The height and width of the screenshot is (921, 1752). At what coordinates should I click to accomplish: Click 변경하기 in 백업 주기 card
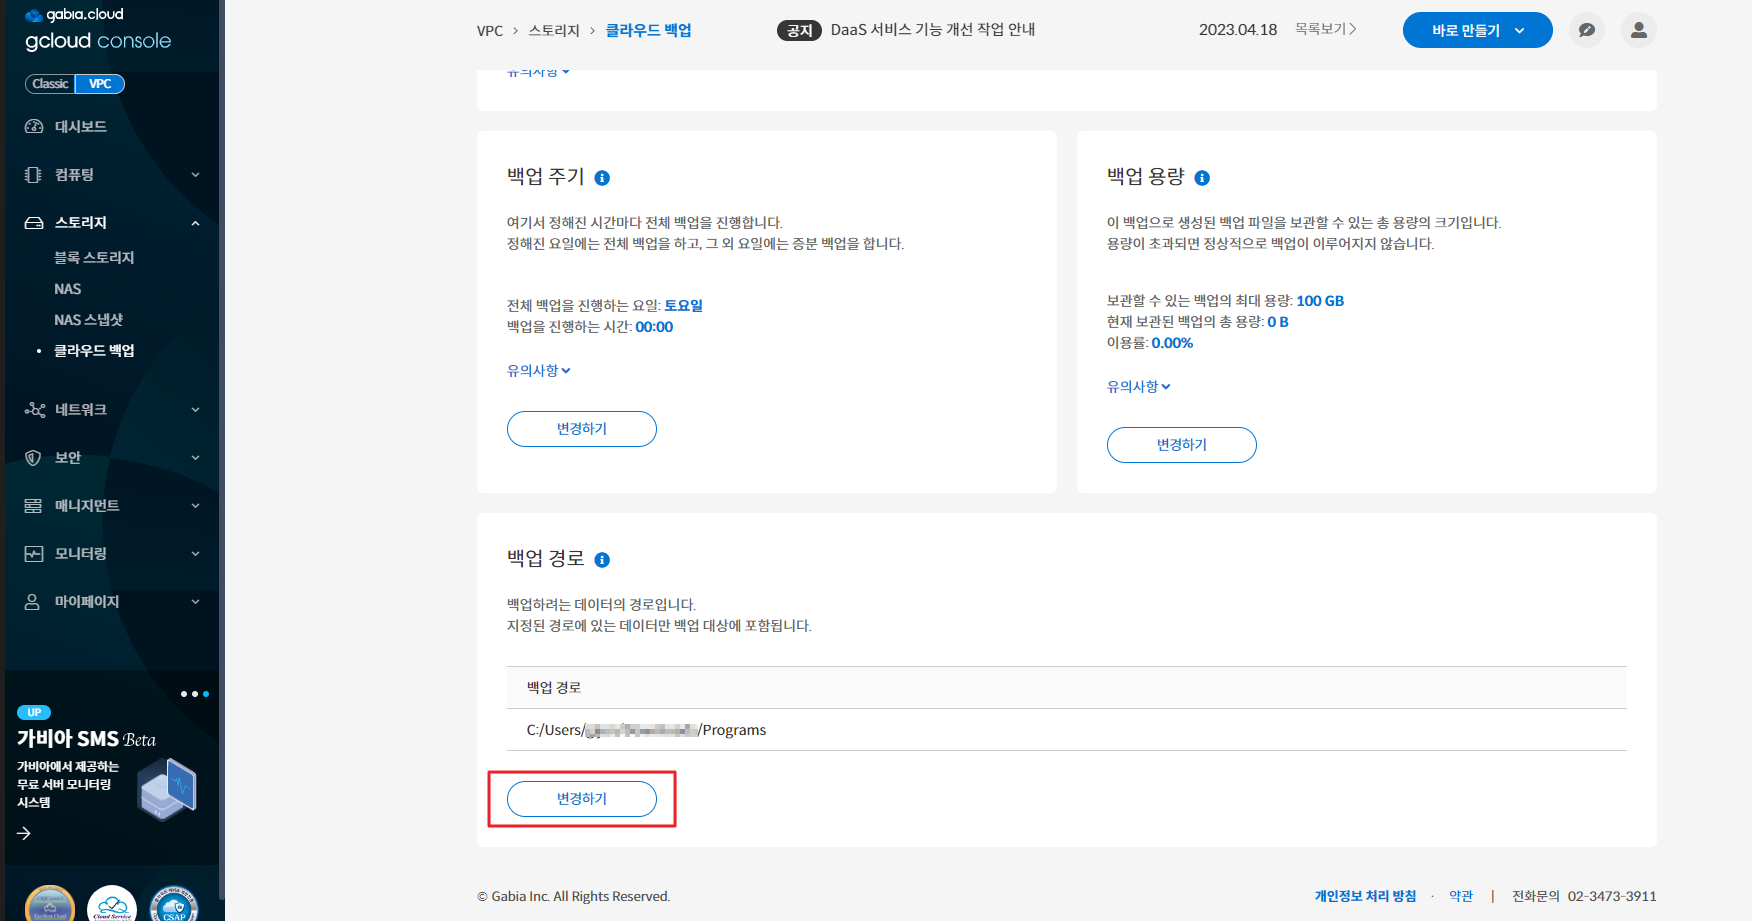(x=582, y=429)
